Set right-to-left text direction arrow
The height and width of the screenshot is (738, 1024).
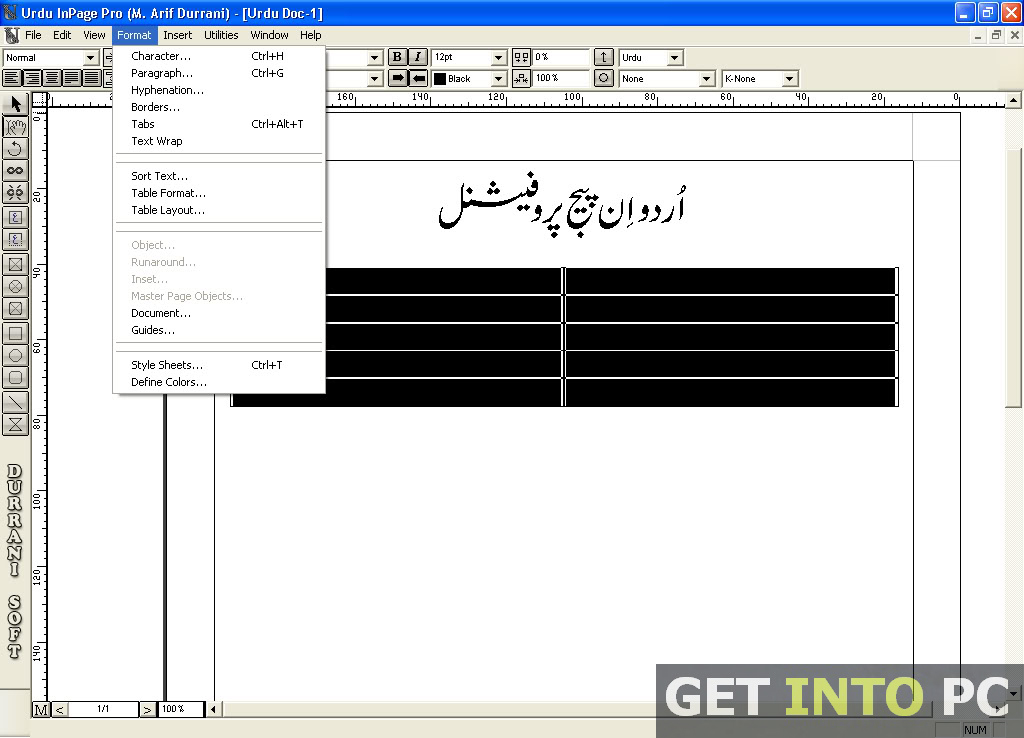click(x=419, y=79)
